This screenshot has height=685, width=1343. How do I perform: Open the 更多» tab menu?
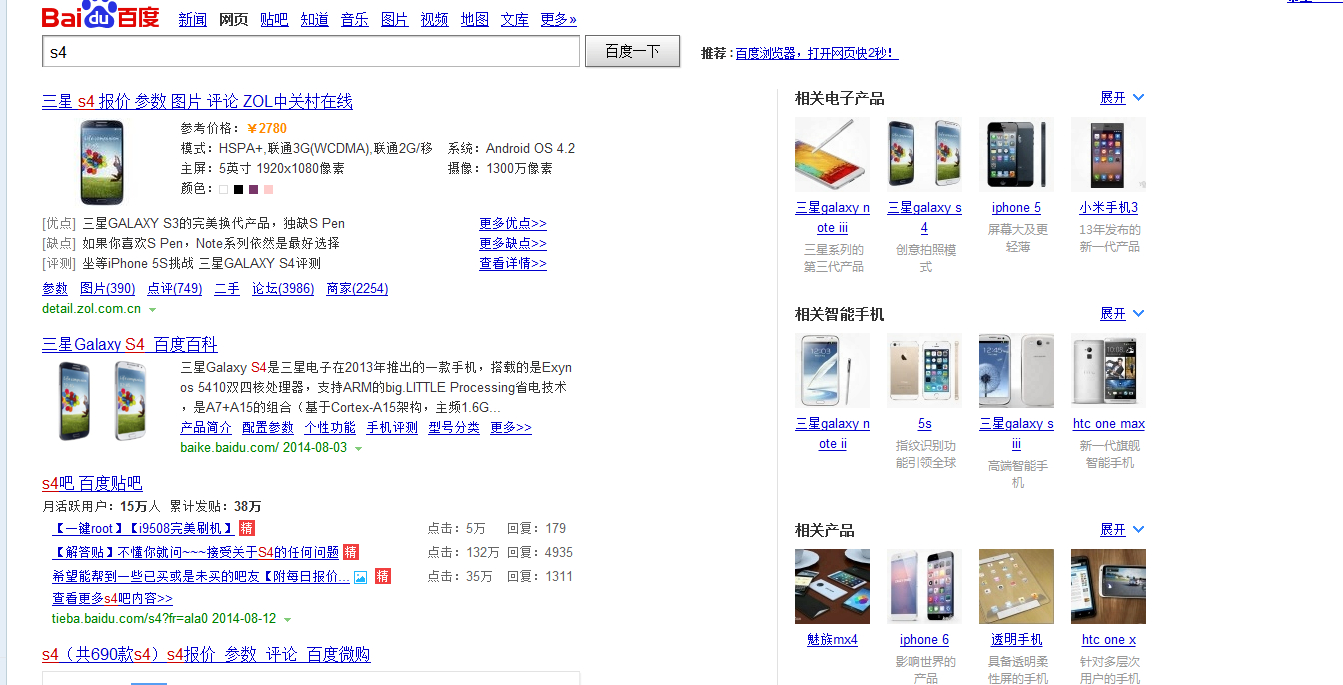pos(558,19)
